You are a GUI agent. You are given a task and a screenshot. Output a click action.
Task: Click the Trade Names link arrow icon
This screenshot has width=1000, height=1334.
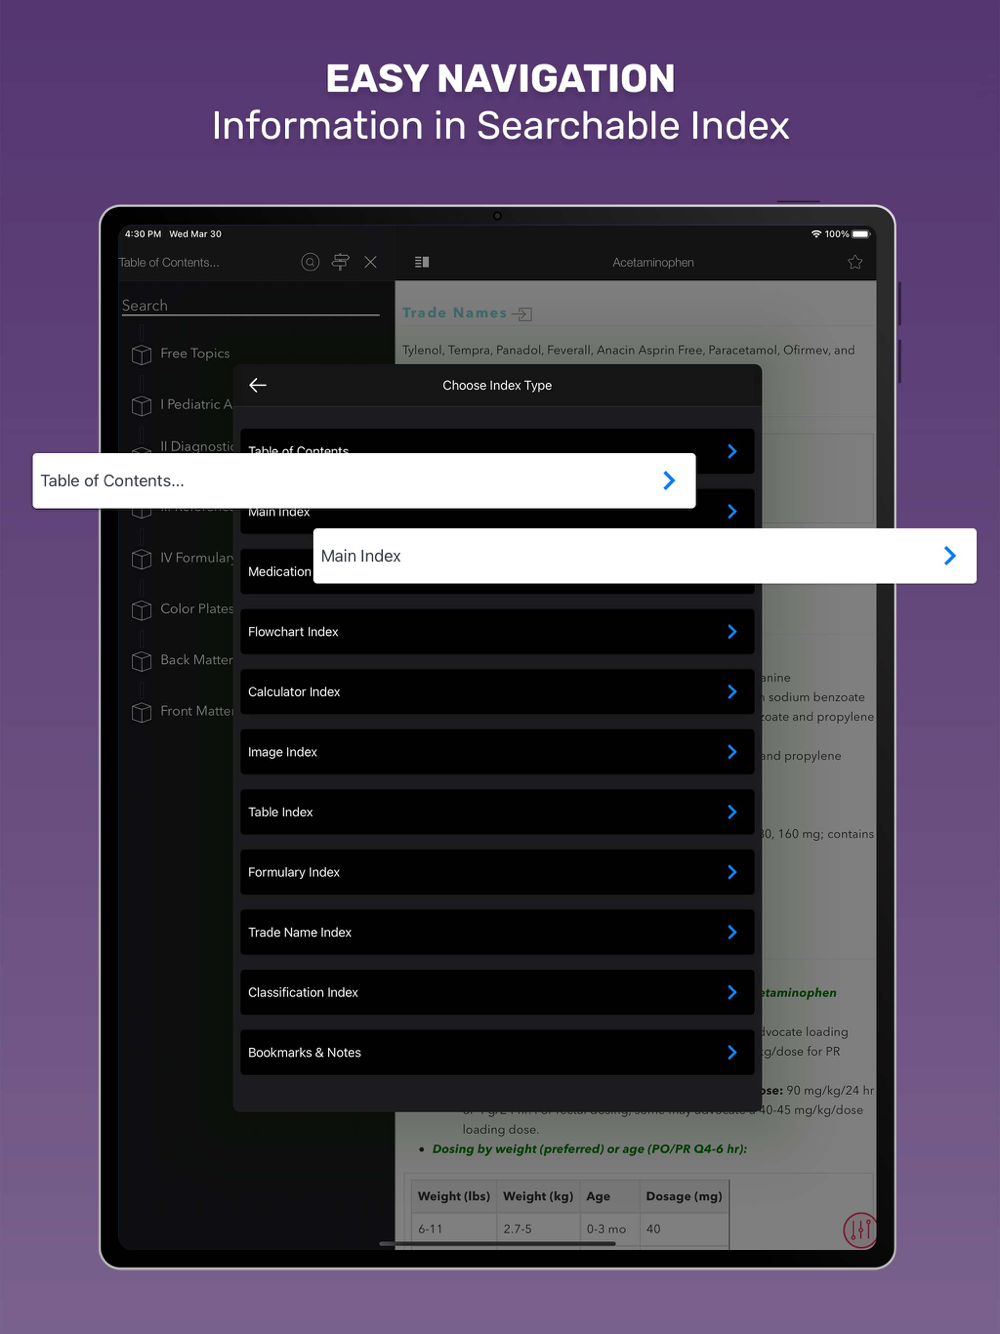tap(522, 314)
